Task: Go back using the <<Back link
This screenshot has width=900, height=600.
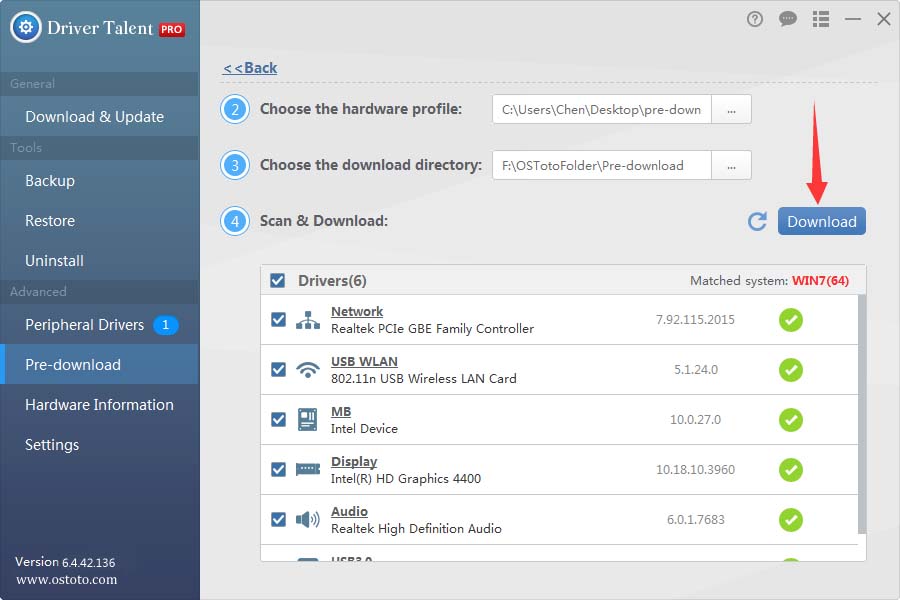Action: point(250,68)
